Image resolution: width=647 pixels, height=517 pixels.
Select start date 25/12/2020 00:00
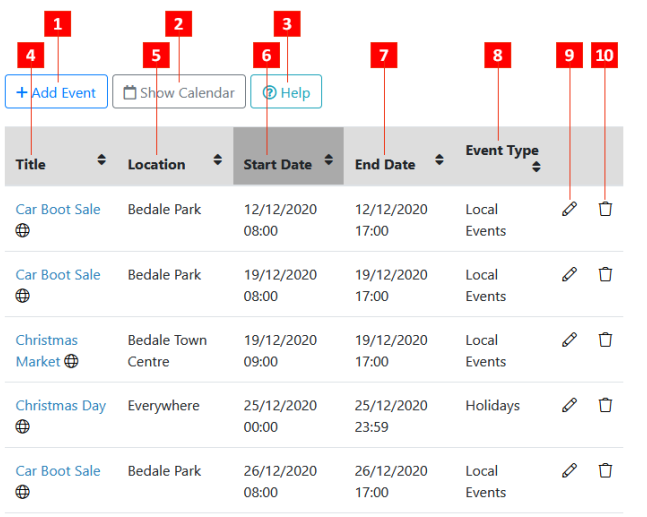[280, 416]
